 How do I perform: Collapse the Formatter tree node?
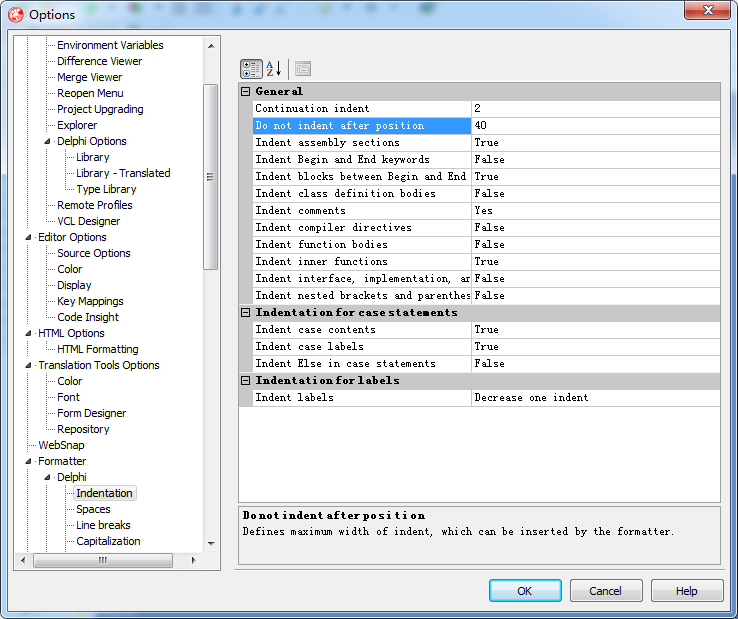pos(28,461)
